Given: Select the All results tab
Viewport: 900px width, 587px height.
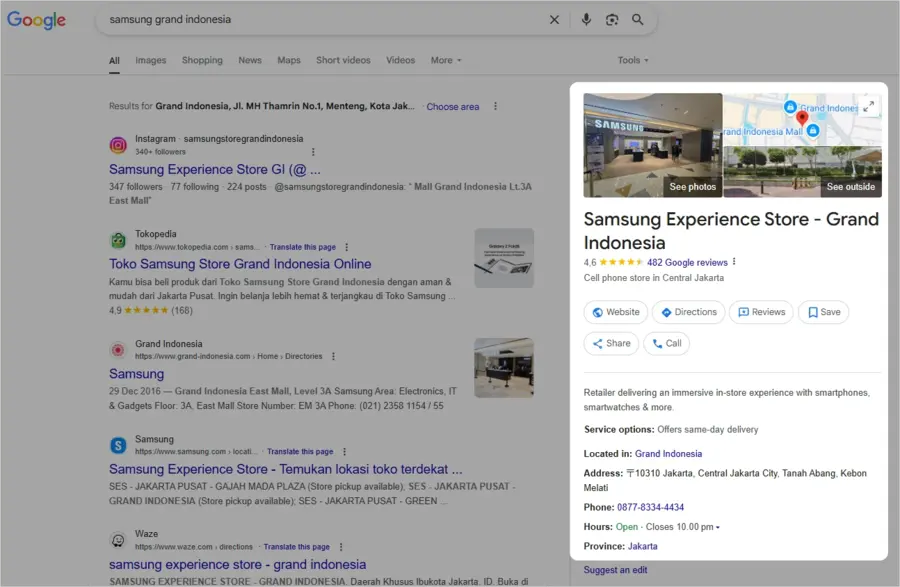Looking at the screenshot, I should [x=114, y=61].
